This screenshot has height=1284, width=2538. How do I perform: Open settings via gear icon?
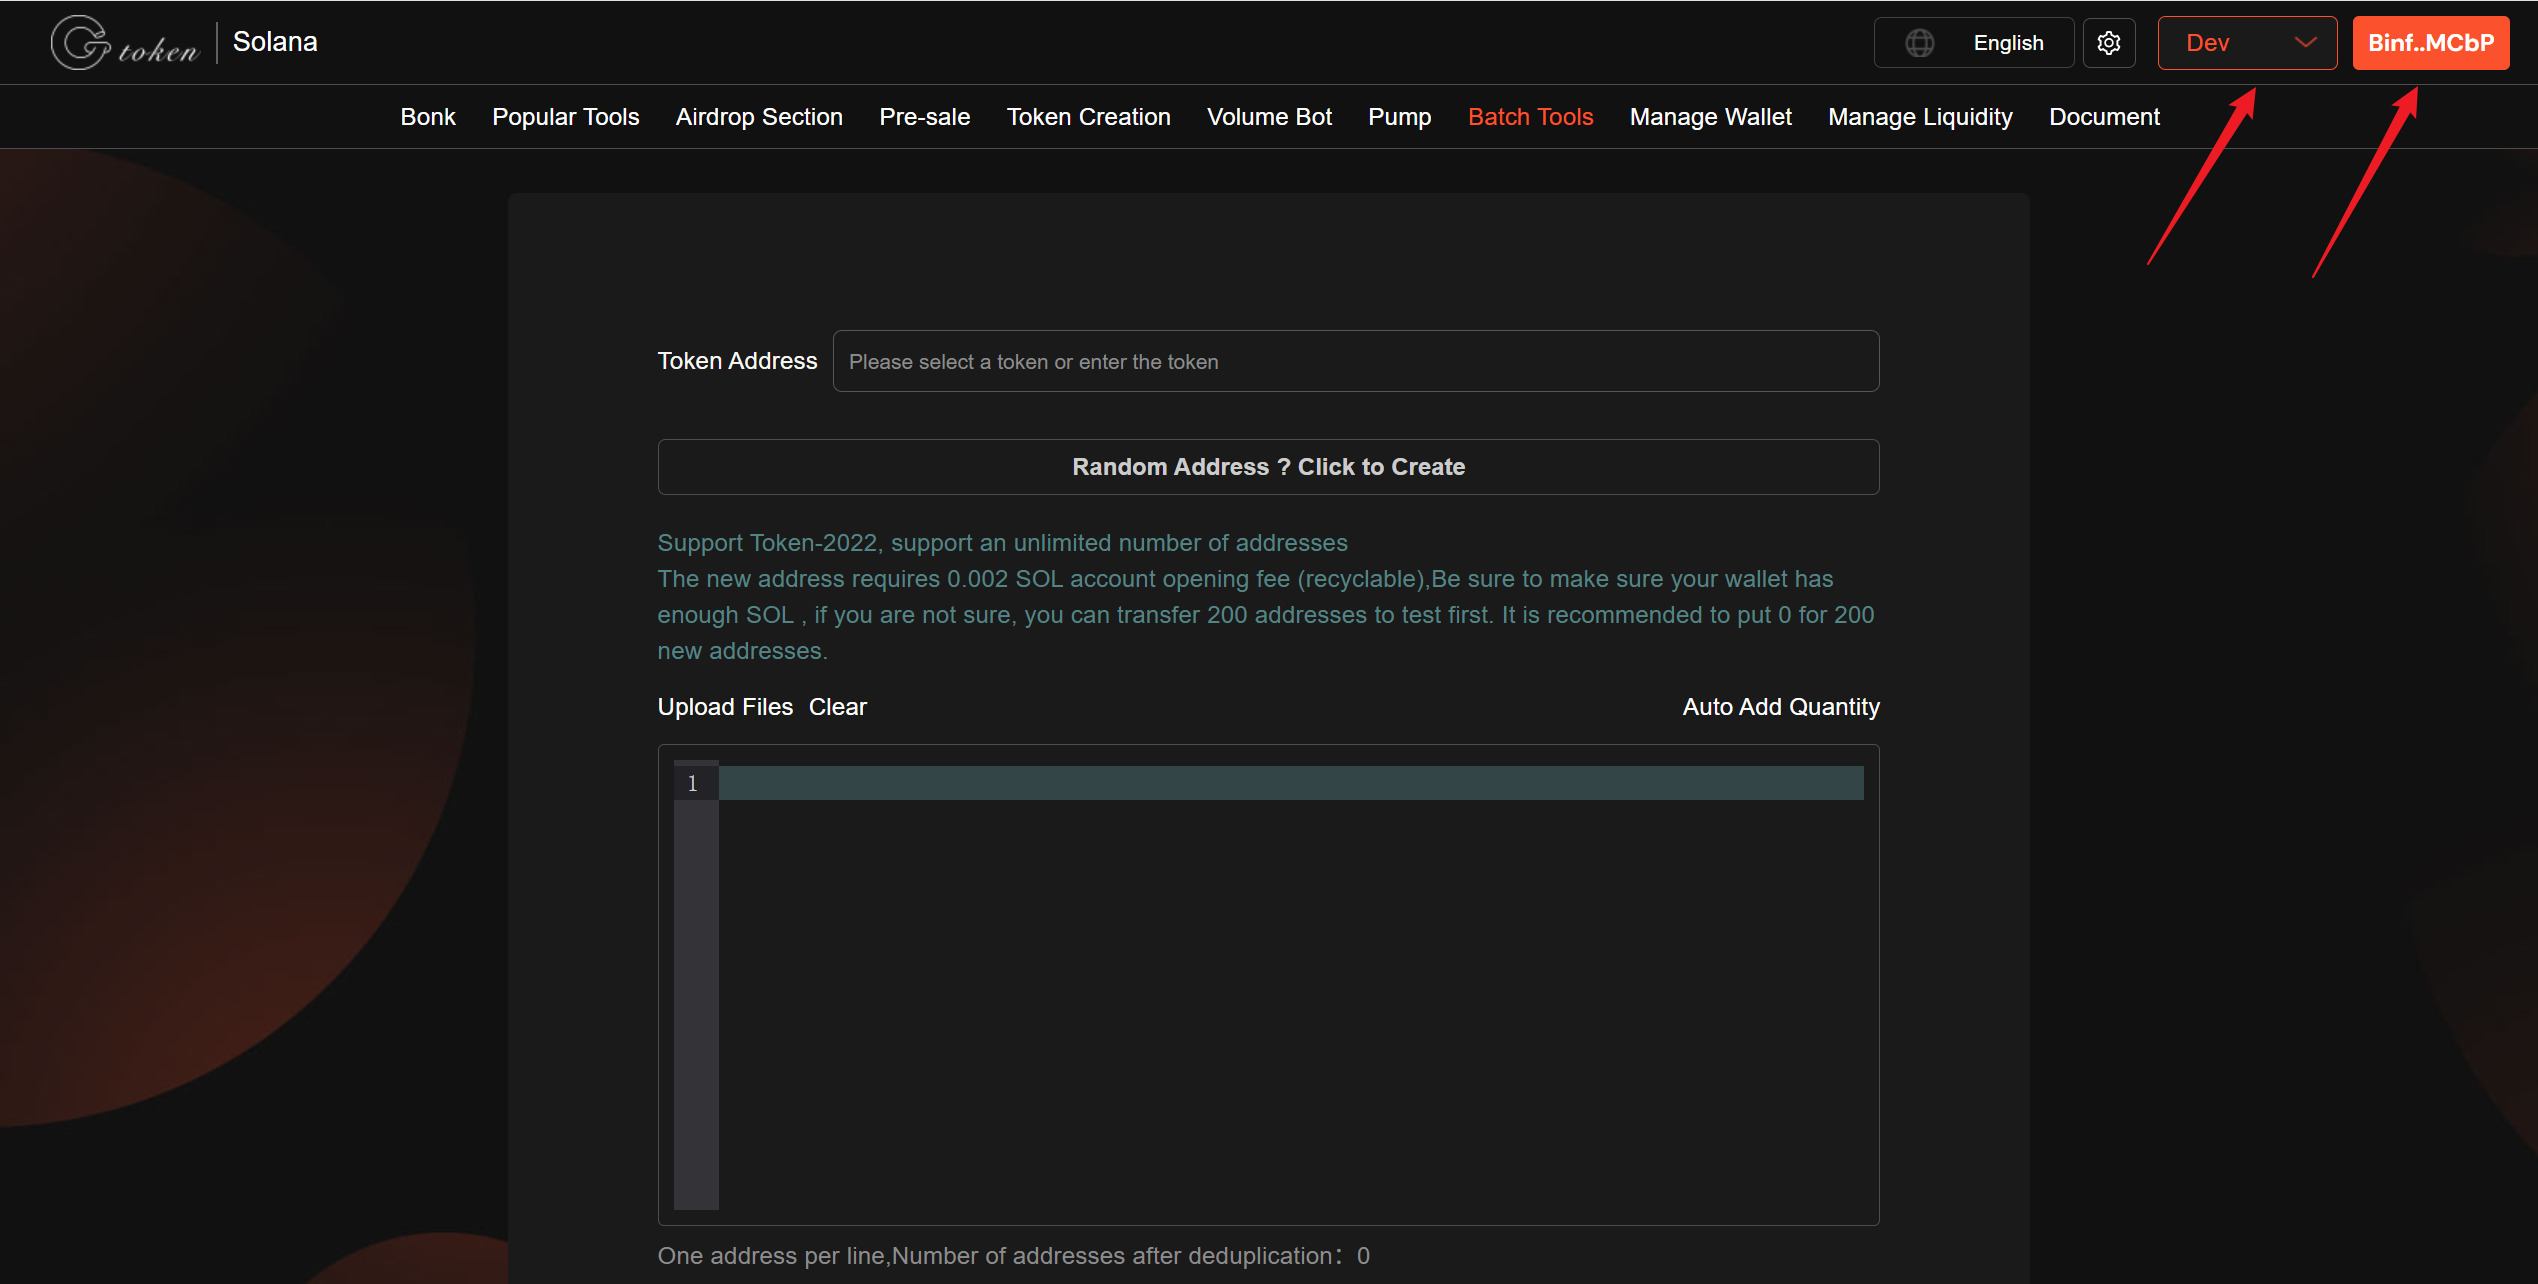click(2109, 43)
